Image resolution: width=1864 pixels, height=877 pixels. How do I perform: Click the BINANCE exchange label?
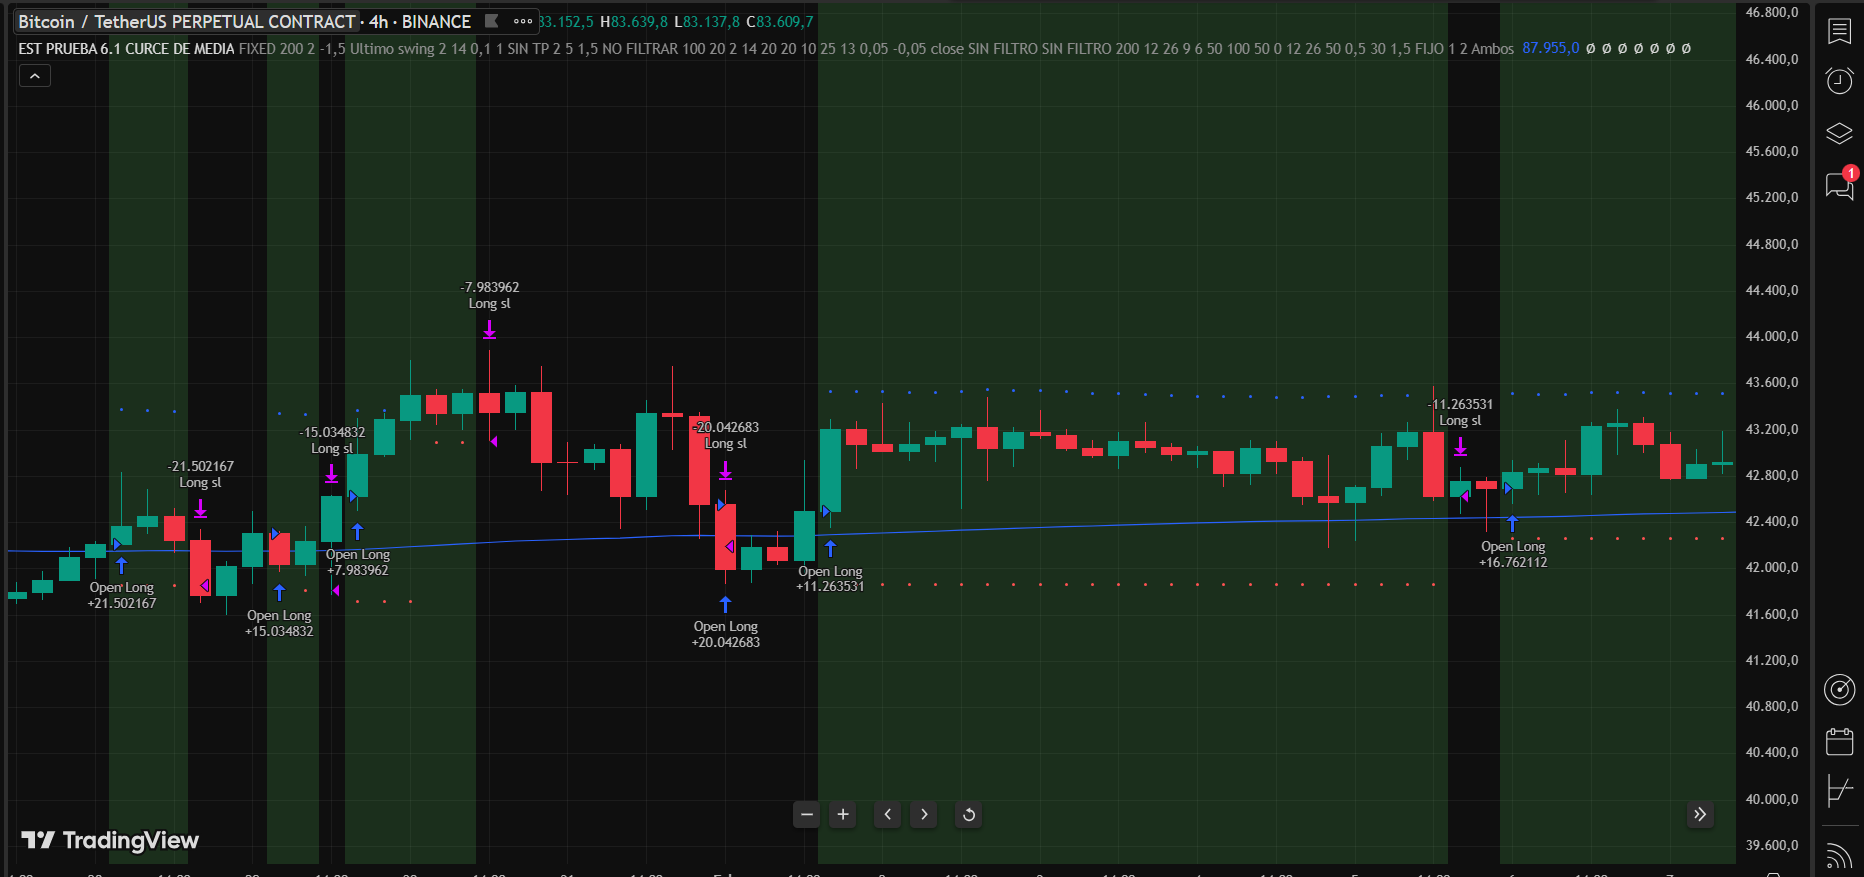436,21
